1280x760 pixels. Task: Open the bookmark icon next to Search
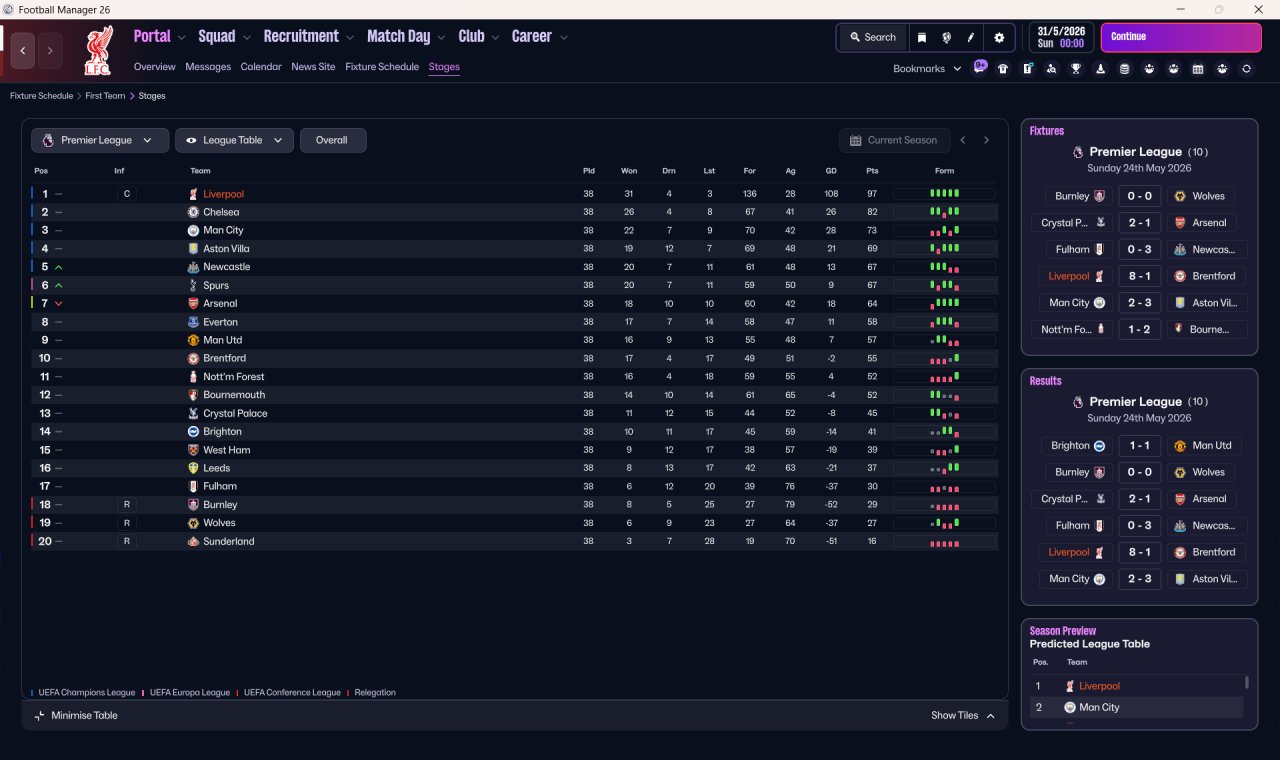pyautogui.click(x=922, y=38)
